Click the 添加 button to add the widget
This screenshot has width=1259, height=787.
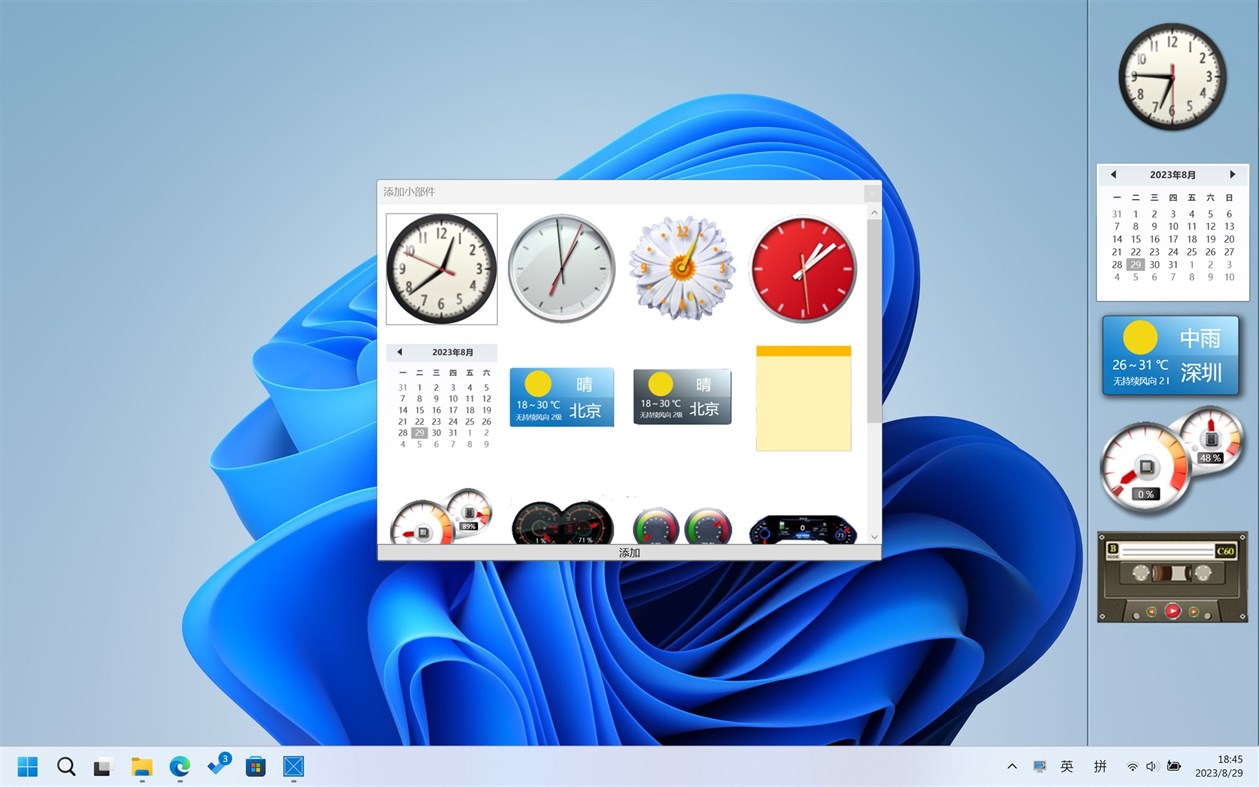click(x=628, y=552)
